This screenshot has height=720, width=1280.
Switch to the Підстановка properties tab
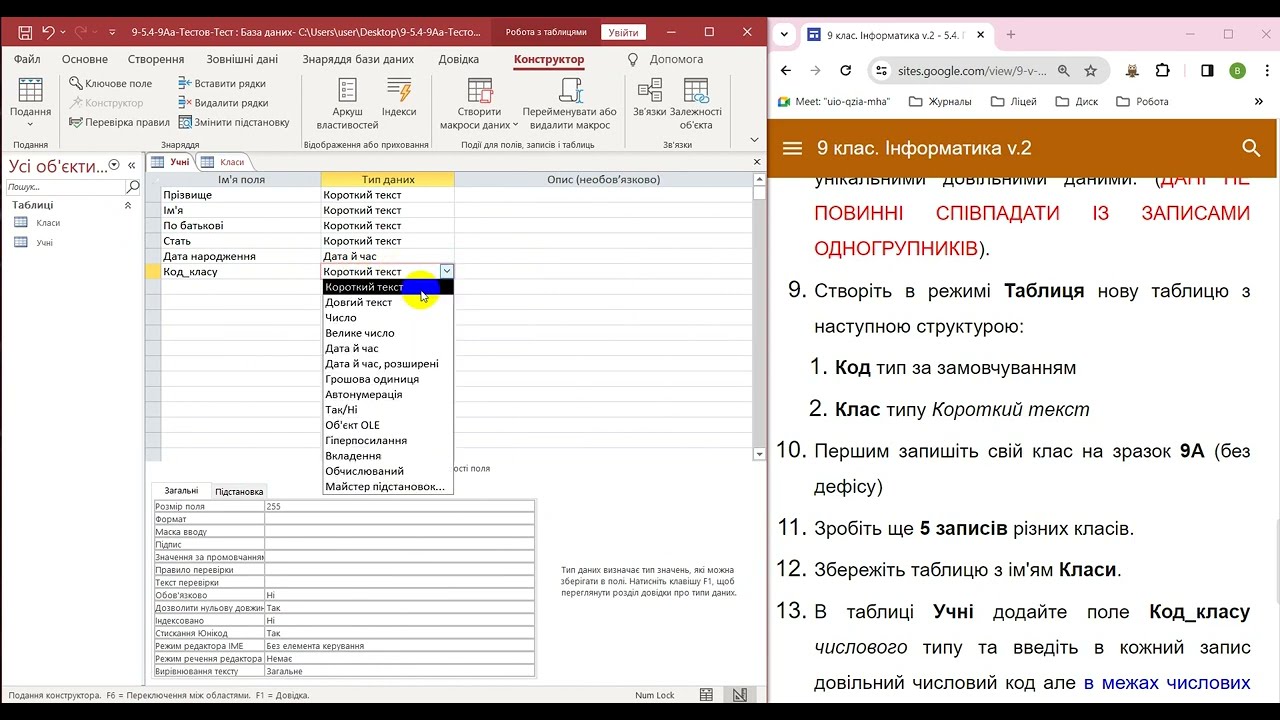[239, 491]
